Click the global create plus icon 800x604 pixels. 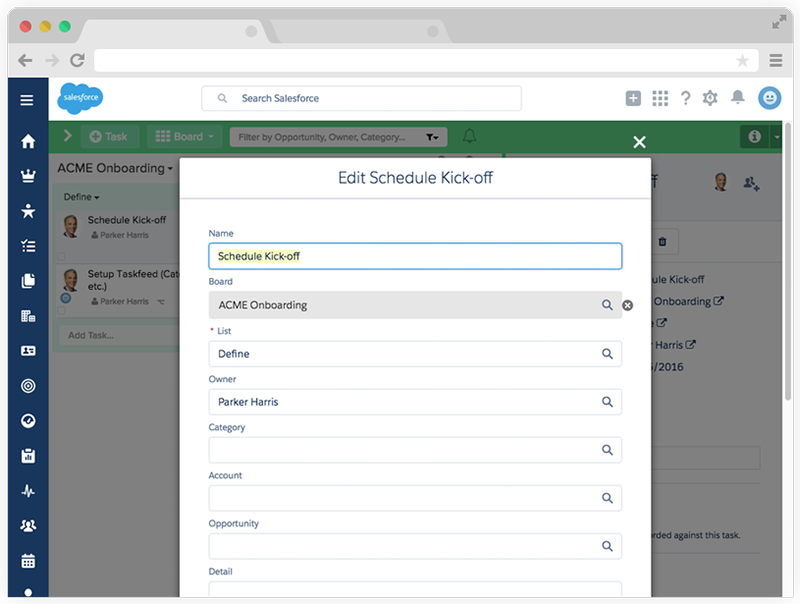point(633,98)
